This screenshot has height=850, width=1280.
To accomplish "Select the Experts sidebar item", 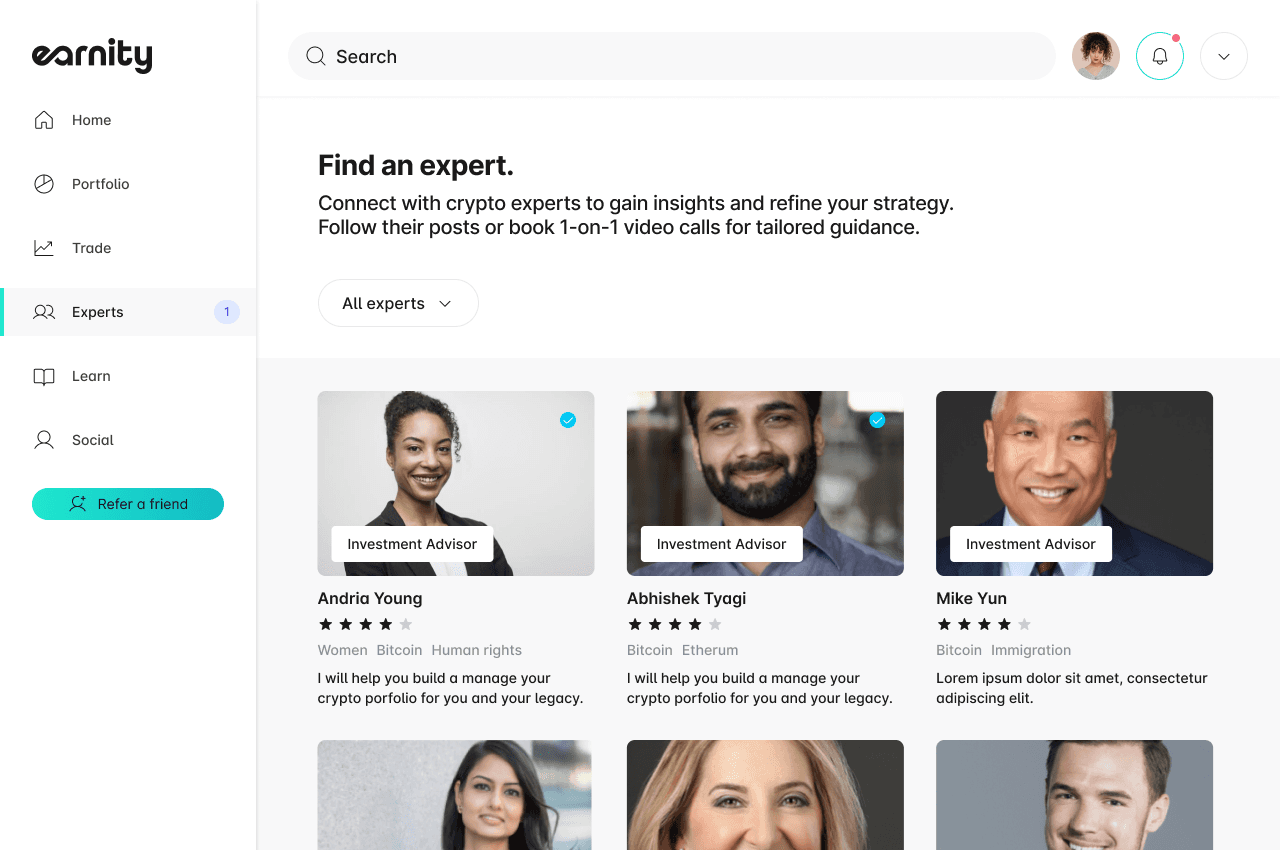I will (128, 312).
